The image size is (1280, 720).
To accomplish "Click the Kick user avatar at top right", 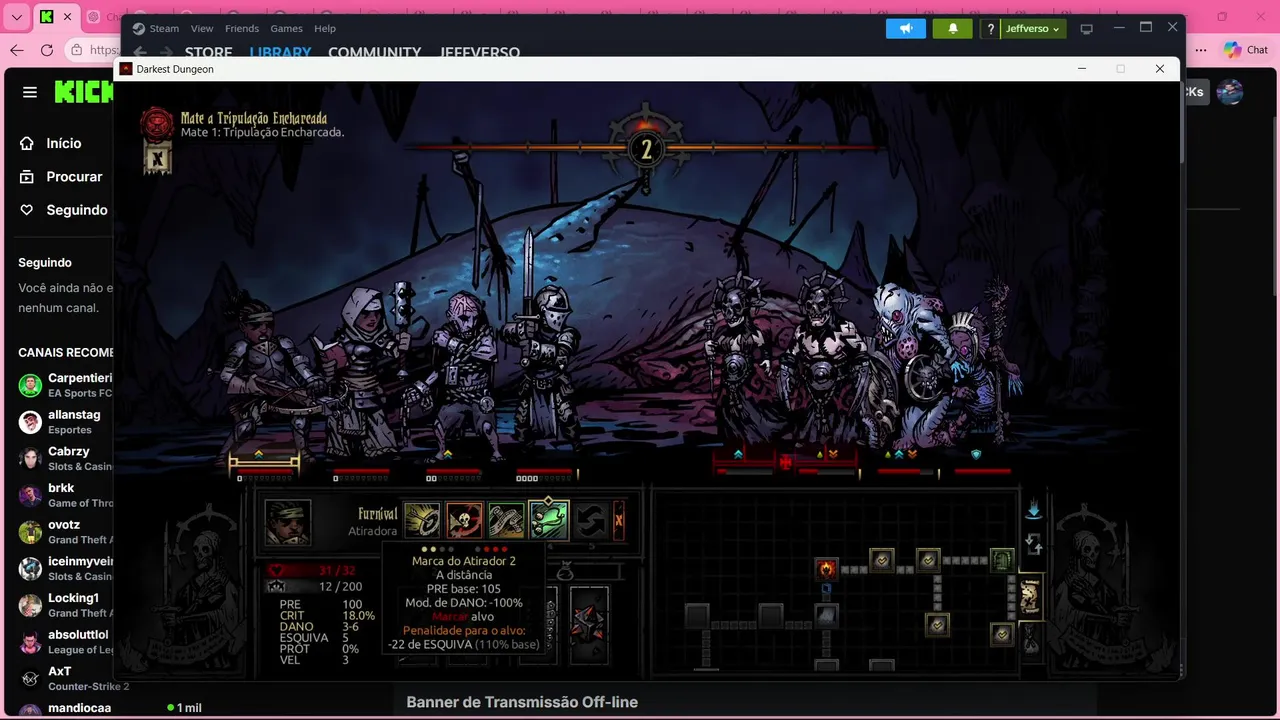I will [x=1230, y=92].
